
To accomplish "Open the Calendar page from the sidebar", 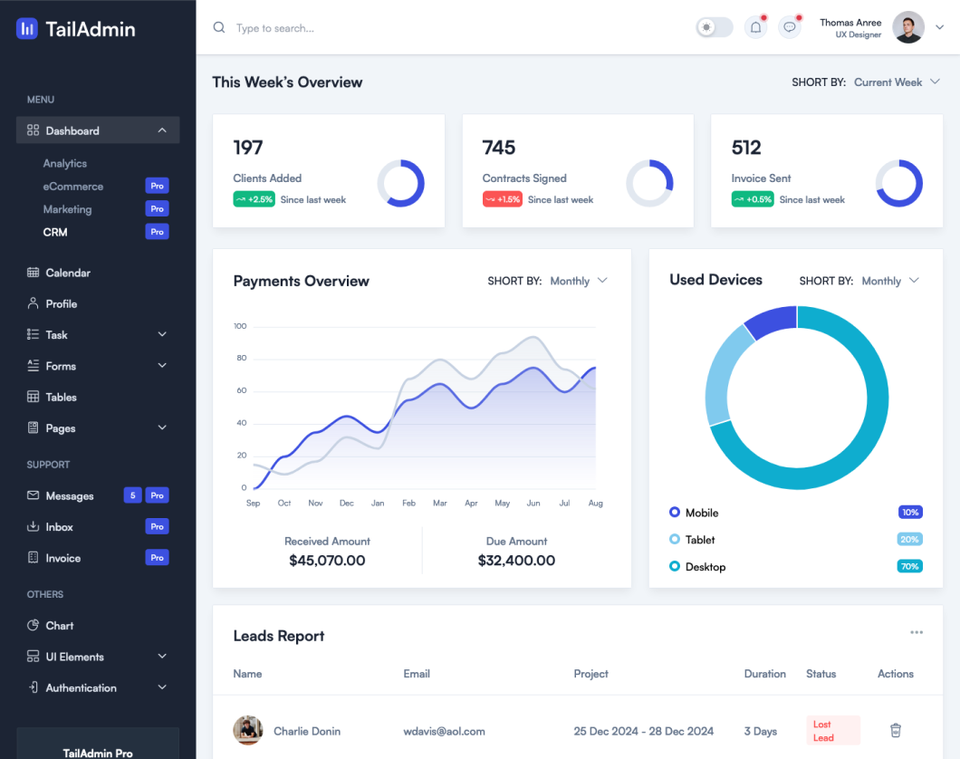I will coord(62,272).
